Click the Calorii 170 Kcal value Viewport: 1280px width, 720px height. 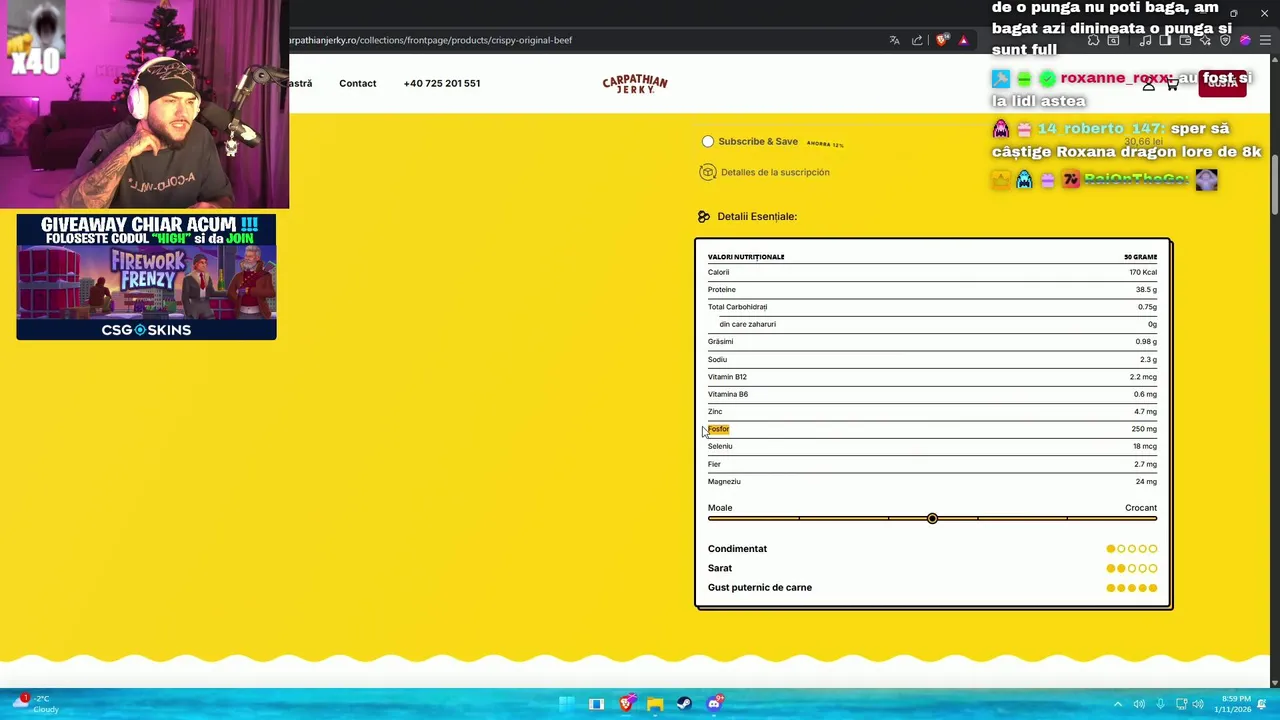[1143, 272]
